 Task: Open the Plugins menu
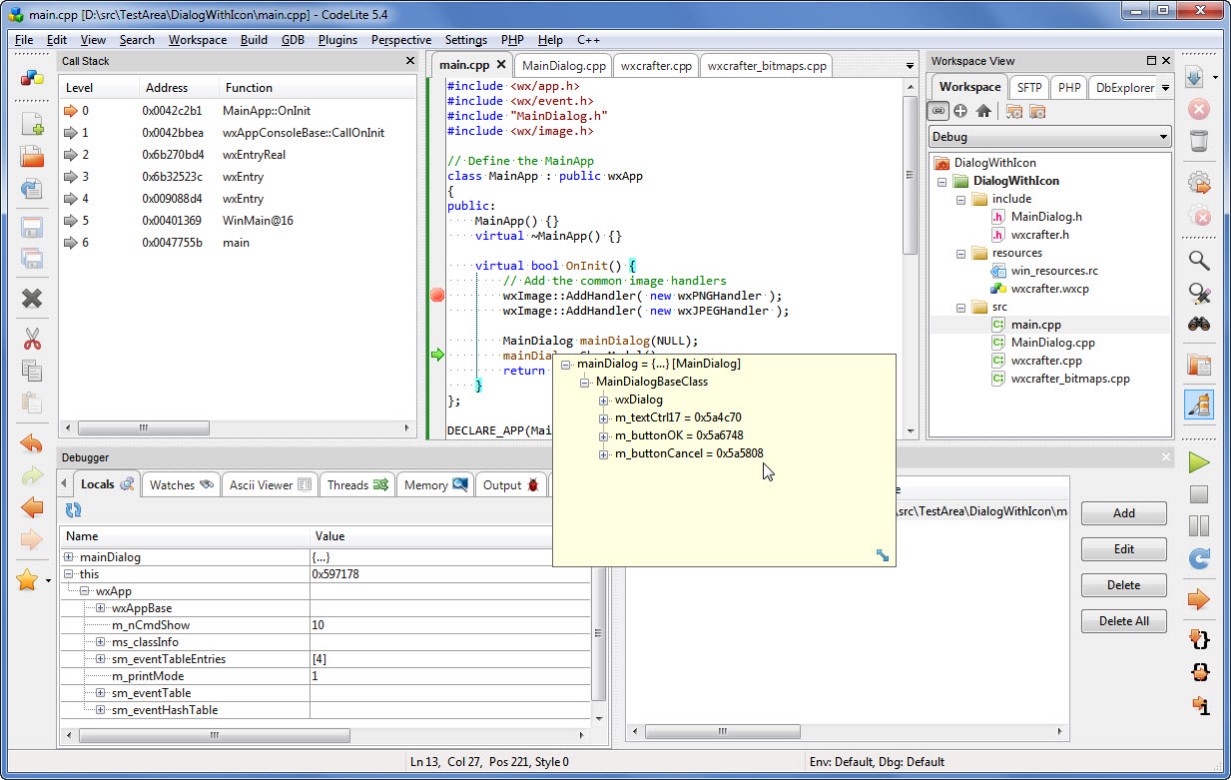[x=337, y=40]
